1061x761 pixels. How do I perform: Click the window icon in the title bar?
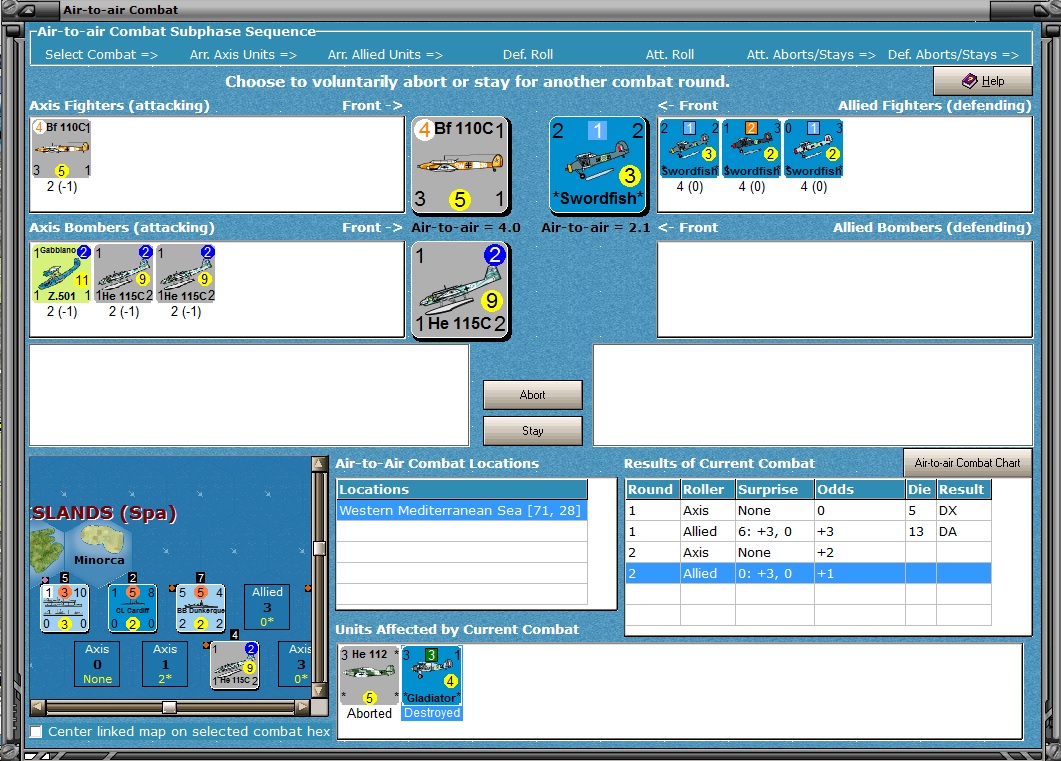28,10
